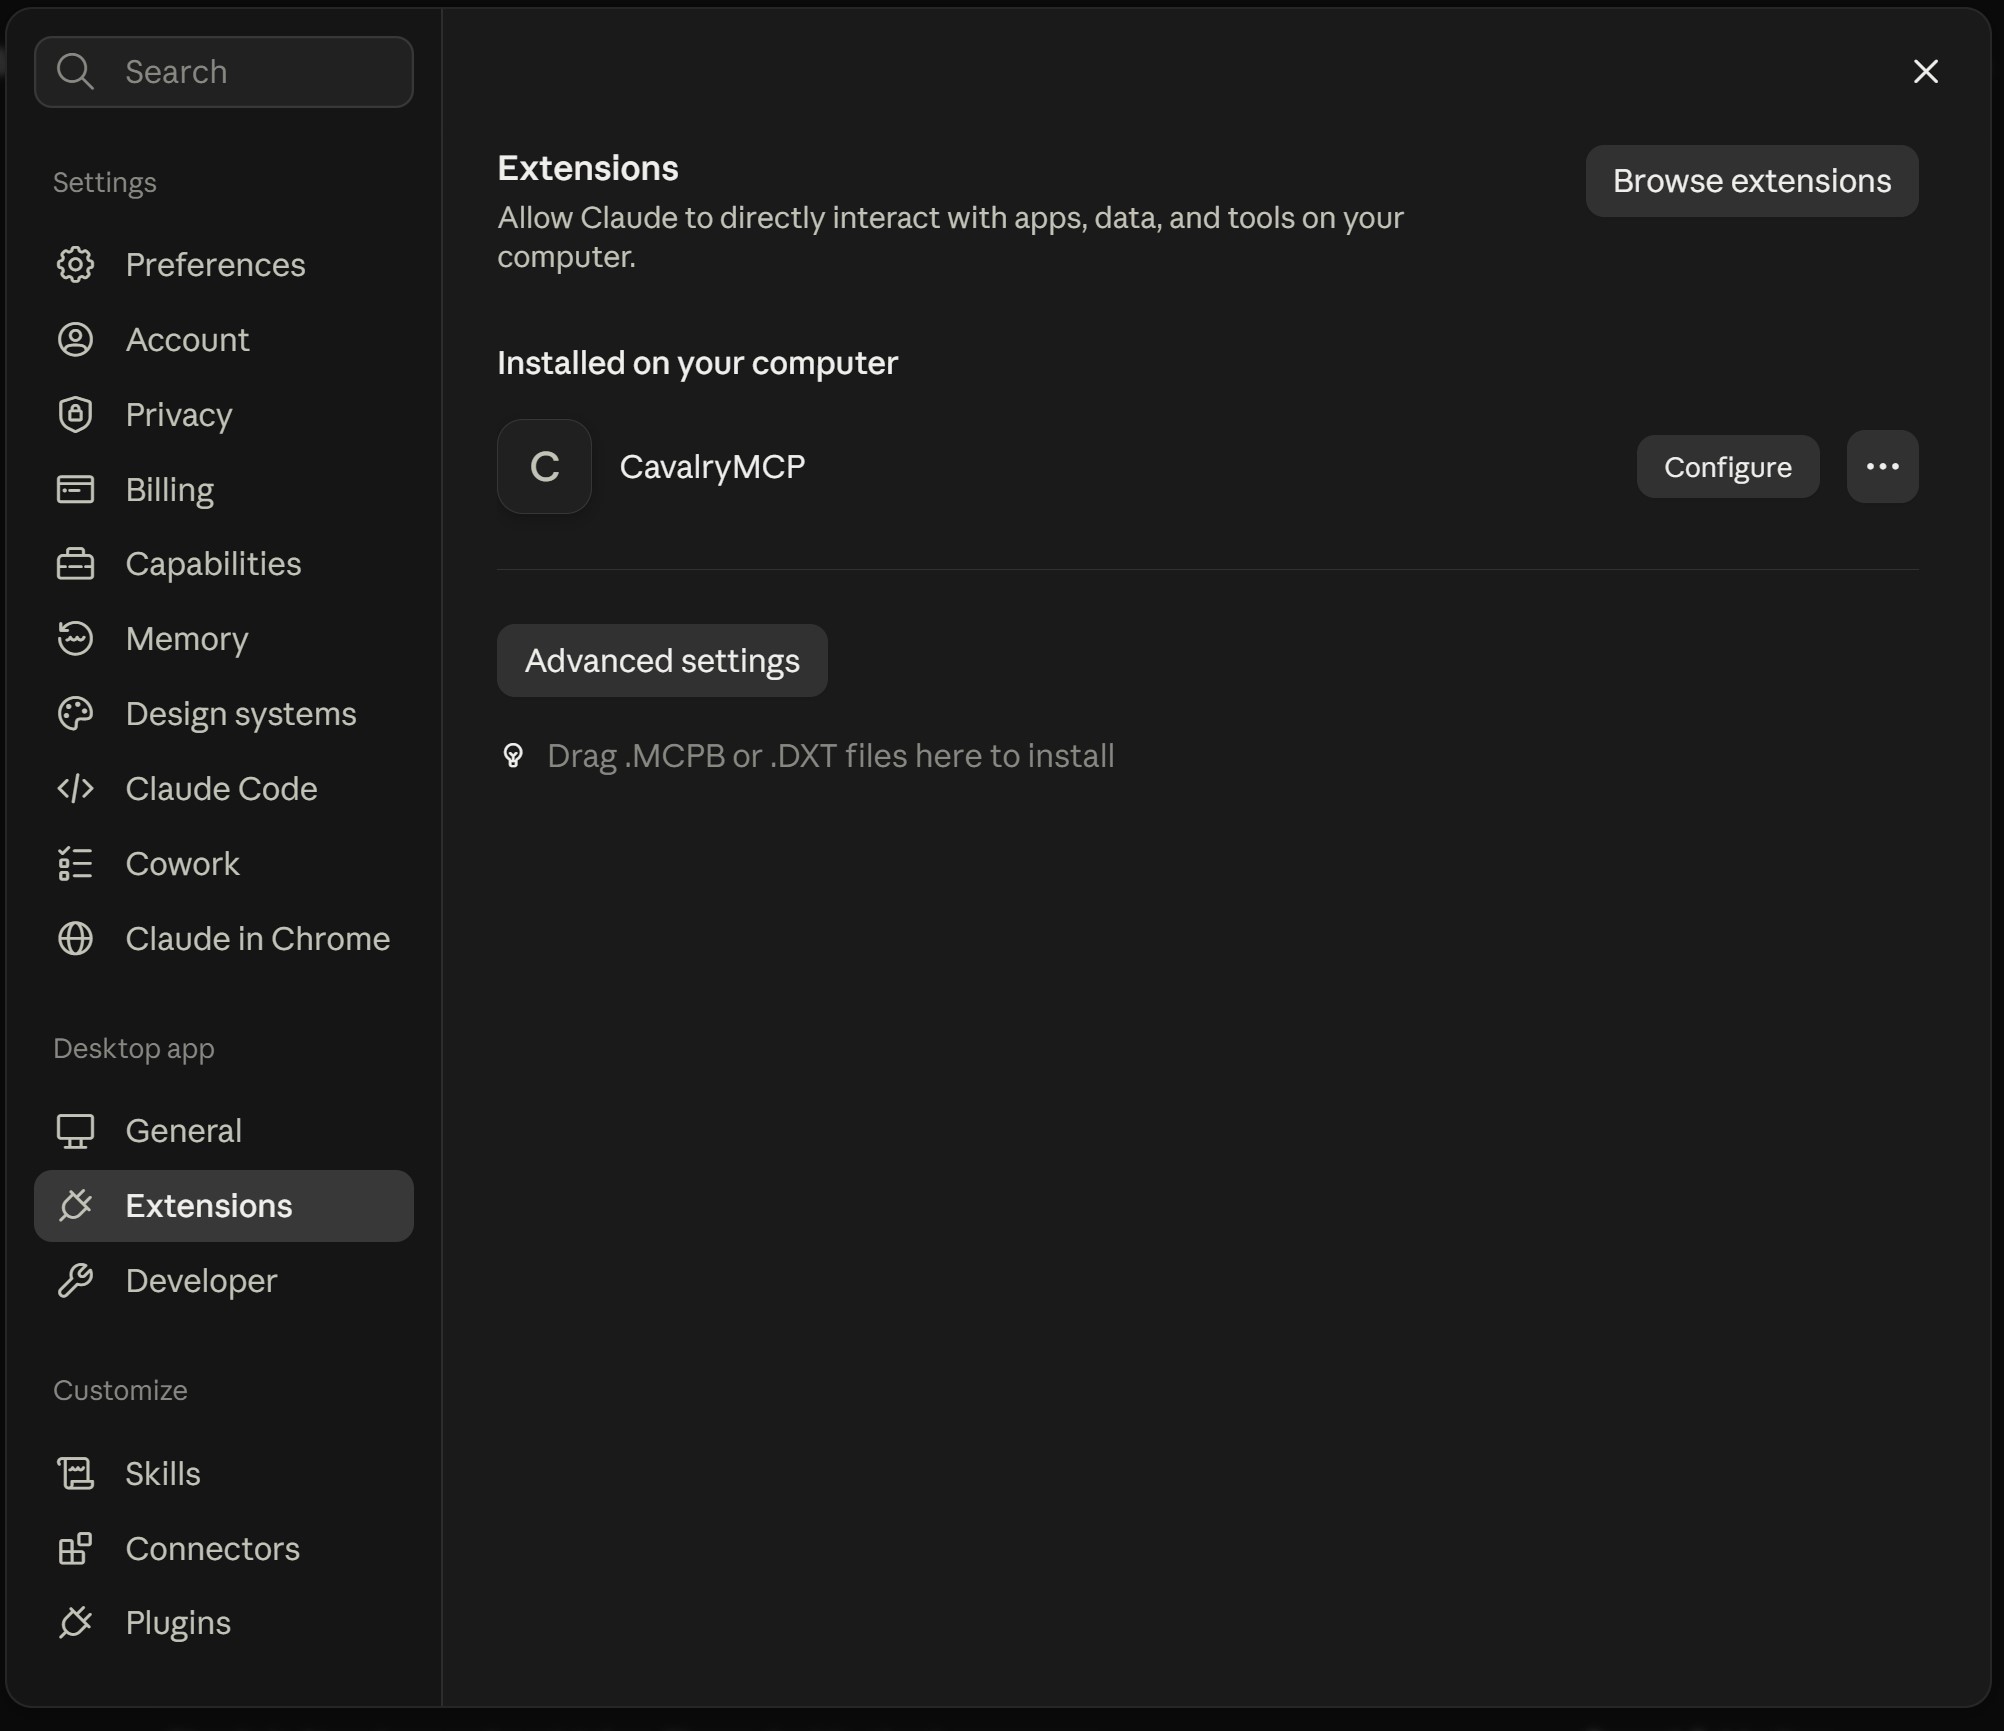Open the CavalryMCP three-dot options menu
This screenshot has width=2004, height=1731.
click(1882, 467)
